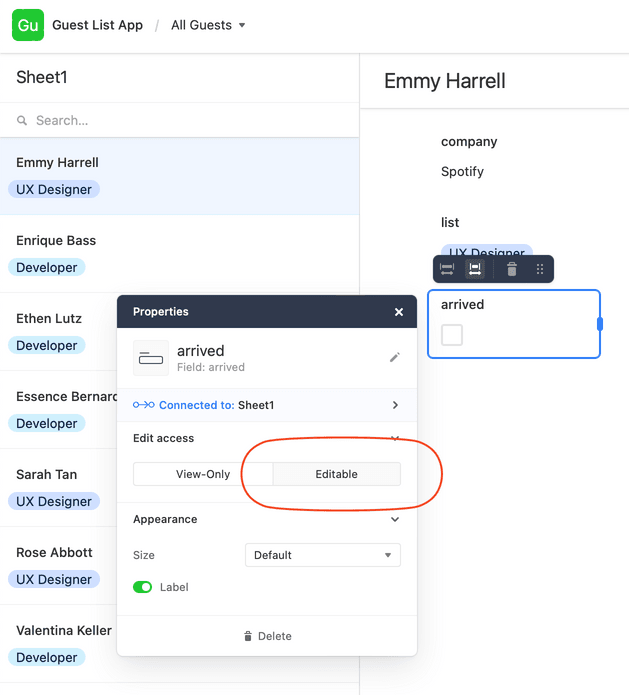Screen dimensions: 629x695
Task: Click the Spotify company value
Action: coord(462,172)
